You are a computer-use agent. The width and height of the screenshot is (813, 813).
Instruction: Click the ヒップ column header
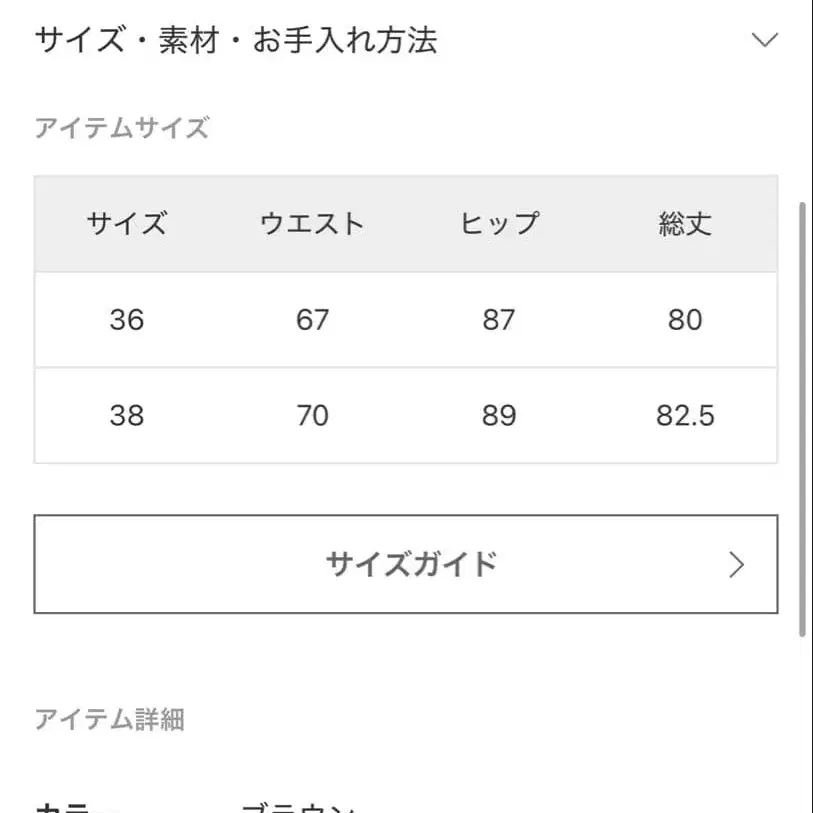click(x=499, y=223)
